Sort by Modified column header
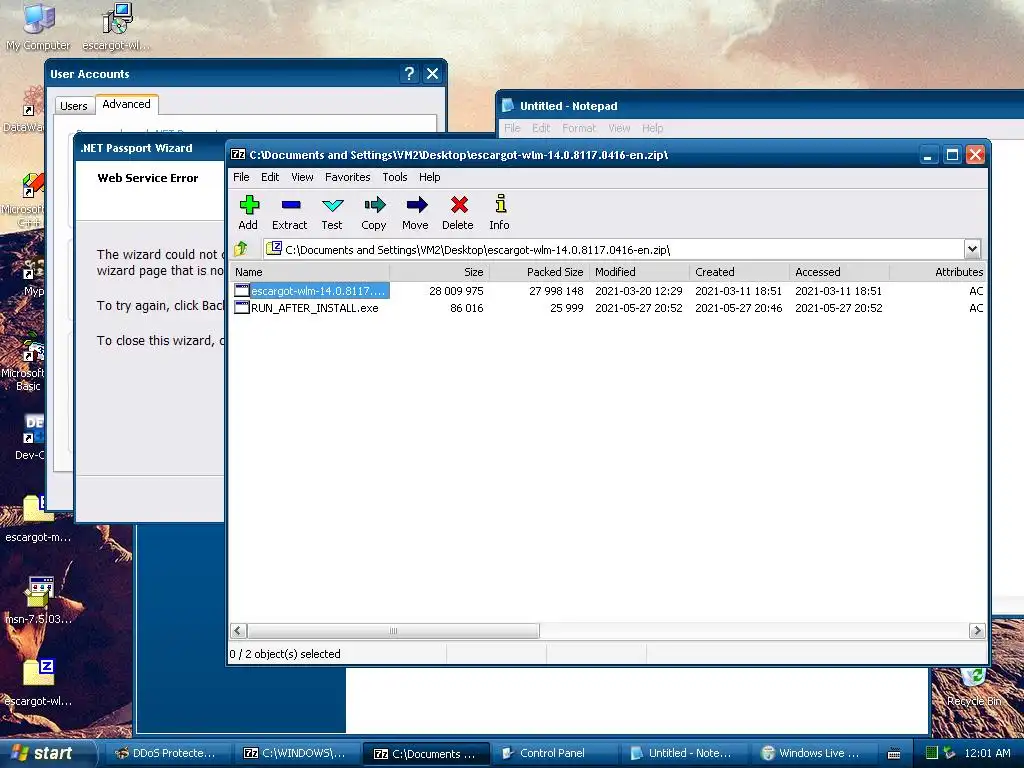1024x768 pixels. tap(639, 272)
